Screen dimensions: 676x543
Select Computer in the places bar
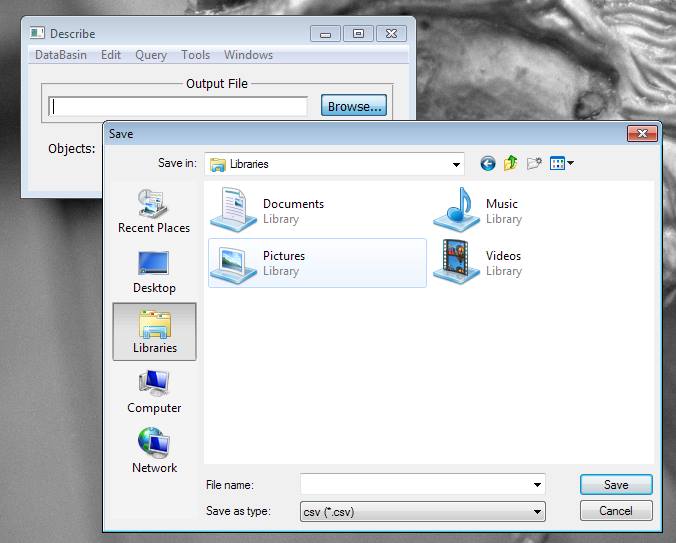(x=154, y=391)
